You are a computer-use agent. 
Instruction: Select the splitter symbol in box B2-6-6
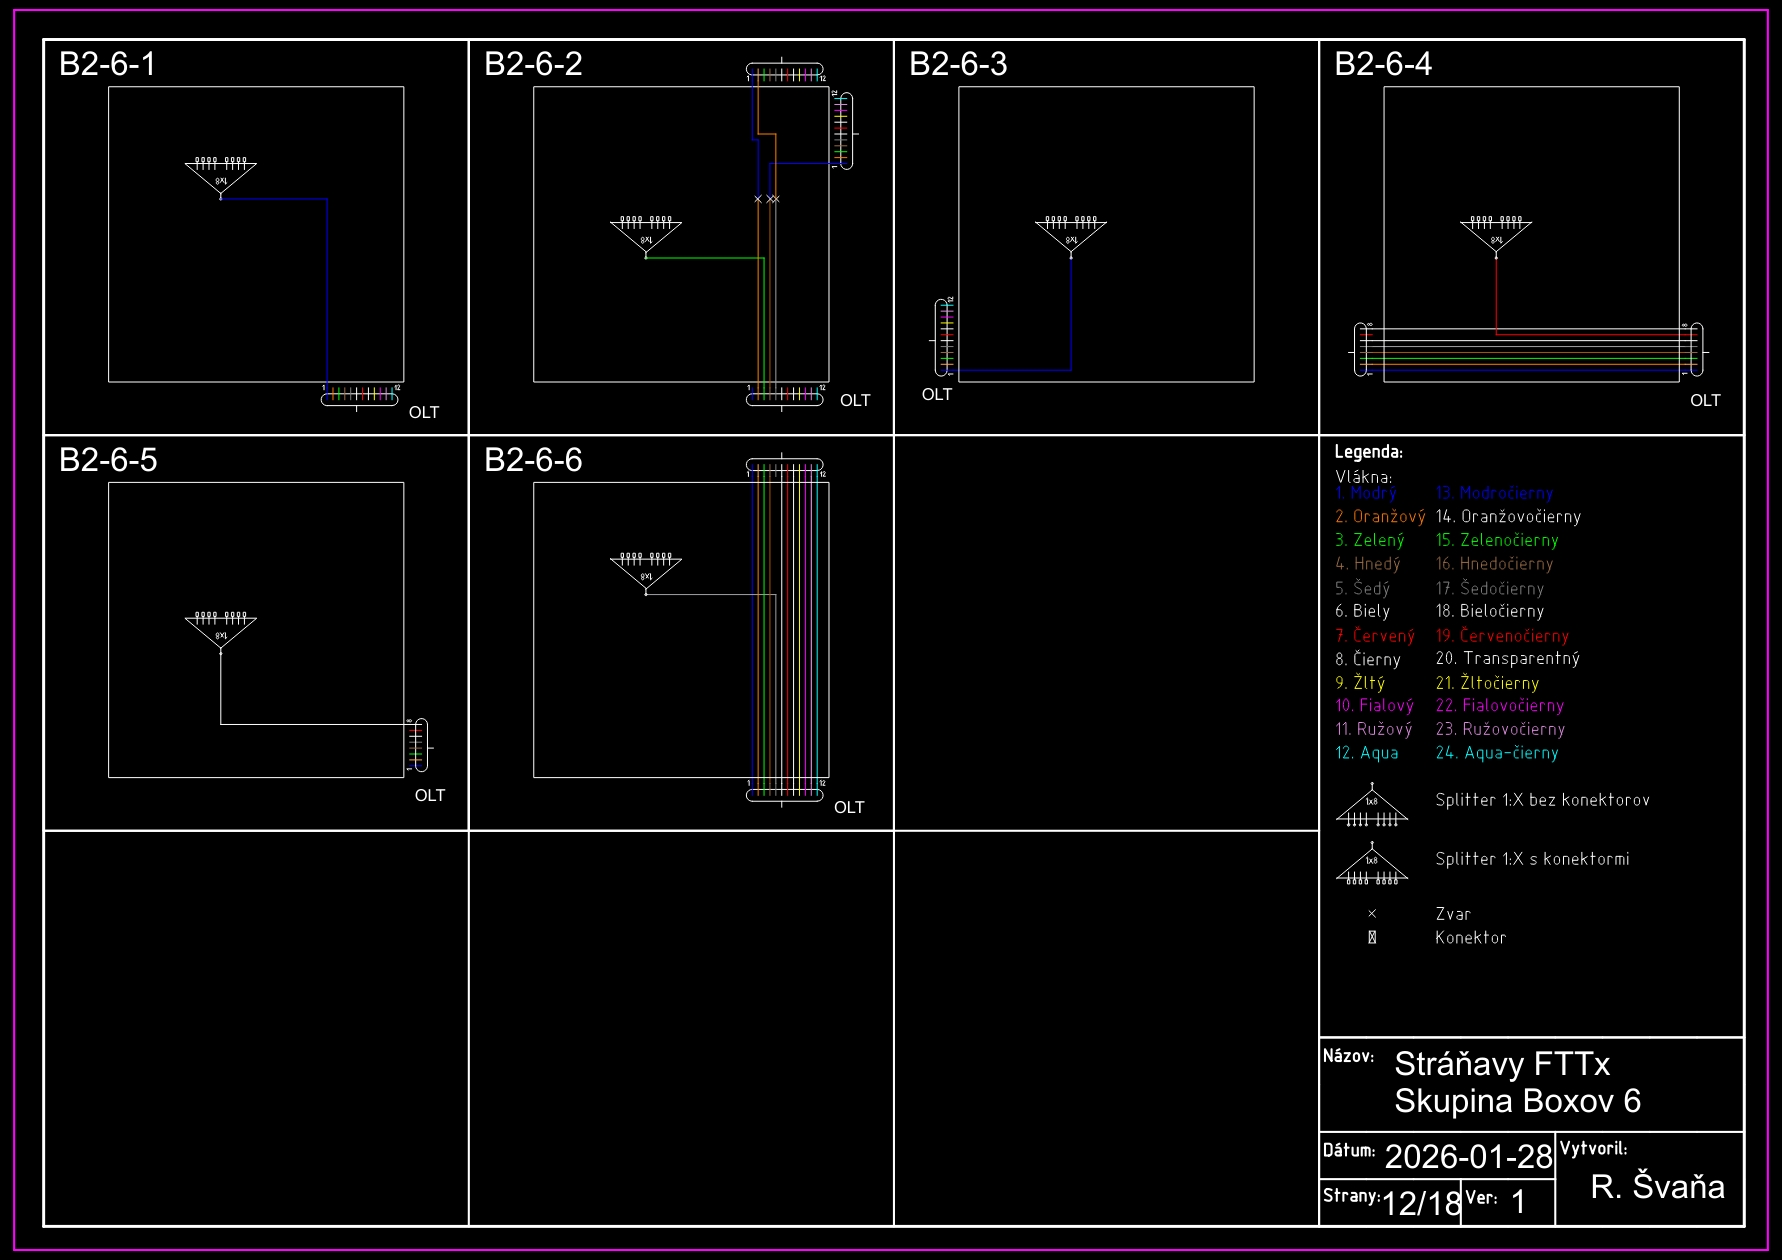(645, 572)
